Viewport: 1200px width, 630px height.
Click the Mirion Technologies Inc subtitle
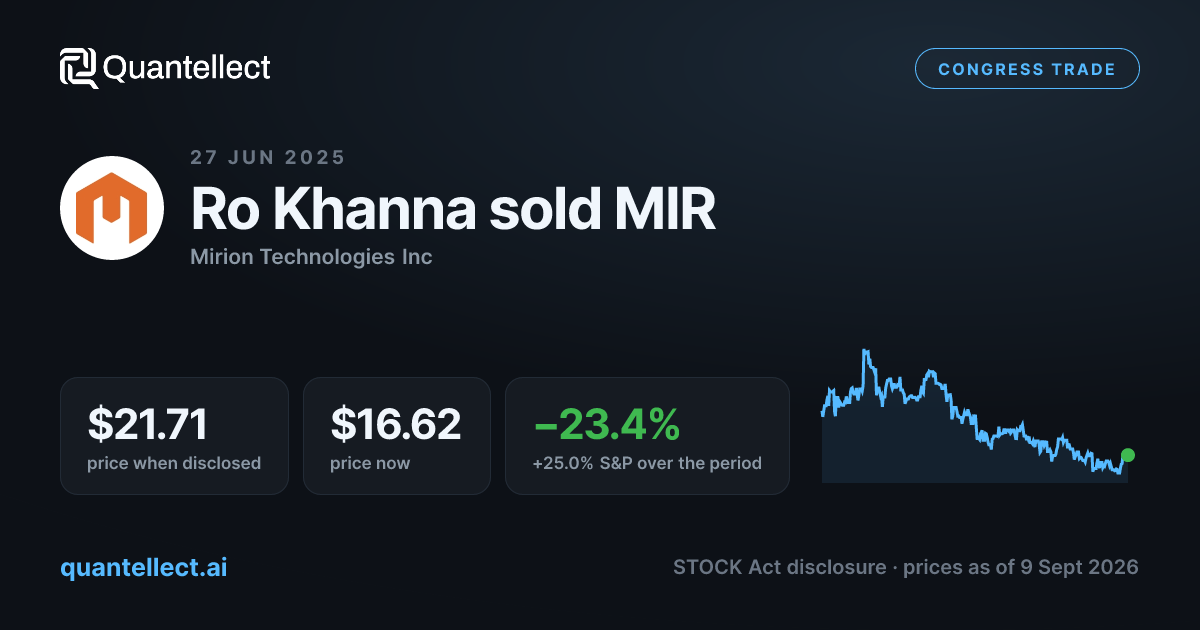(x=311, y=257)
